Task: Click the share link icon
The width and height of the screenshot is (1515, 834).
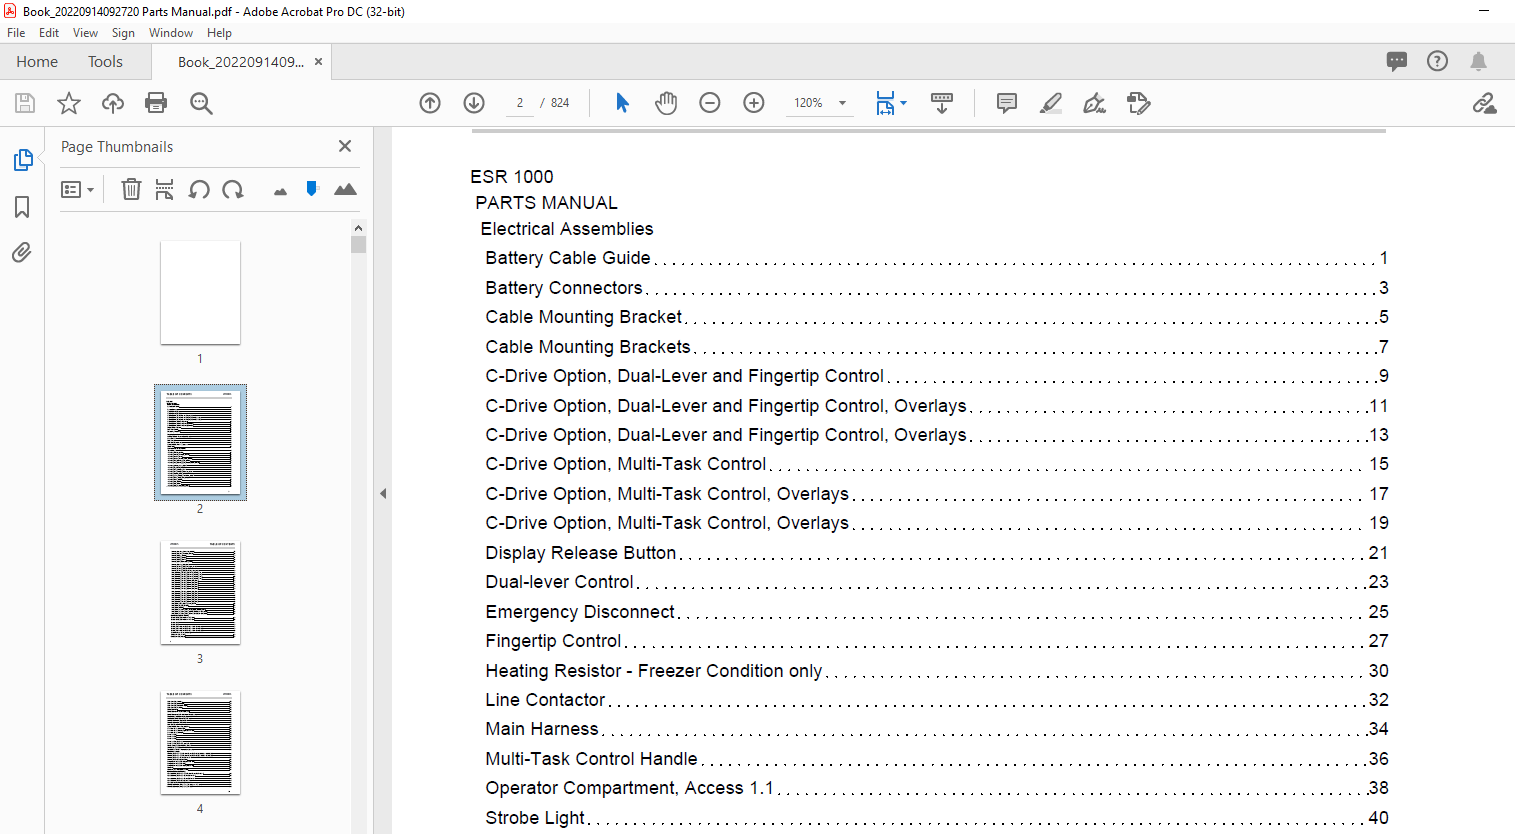Action: point(1484,103)
